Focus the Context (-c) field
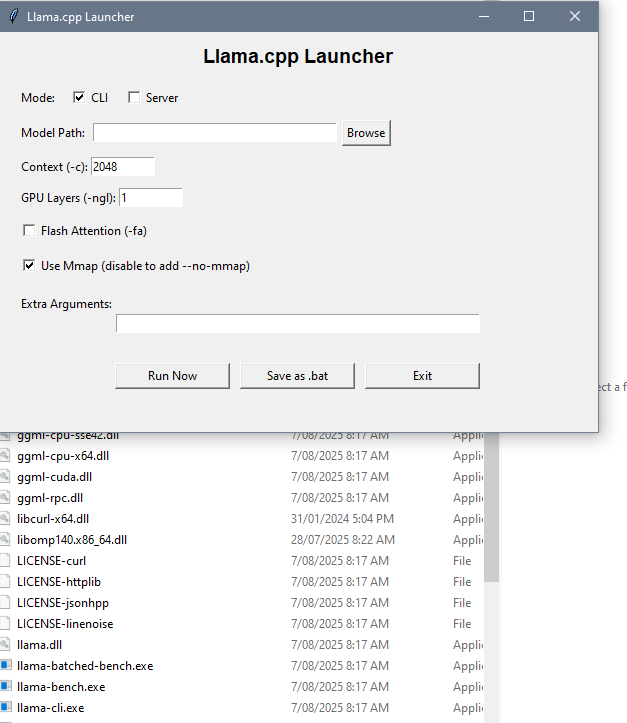The image size is (627, 723). [x=123, y=166]
